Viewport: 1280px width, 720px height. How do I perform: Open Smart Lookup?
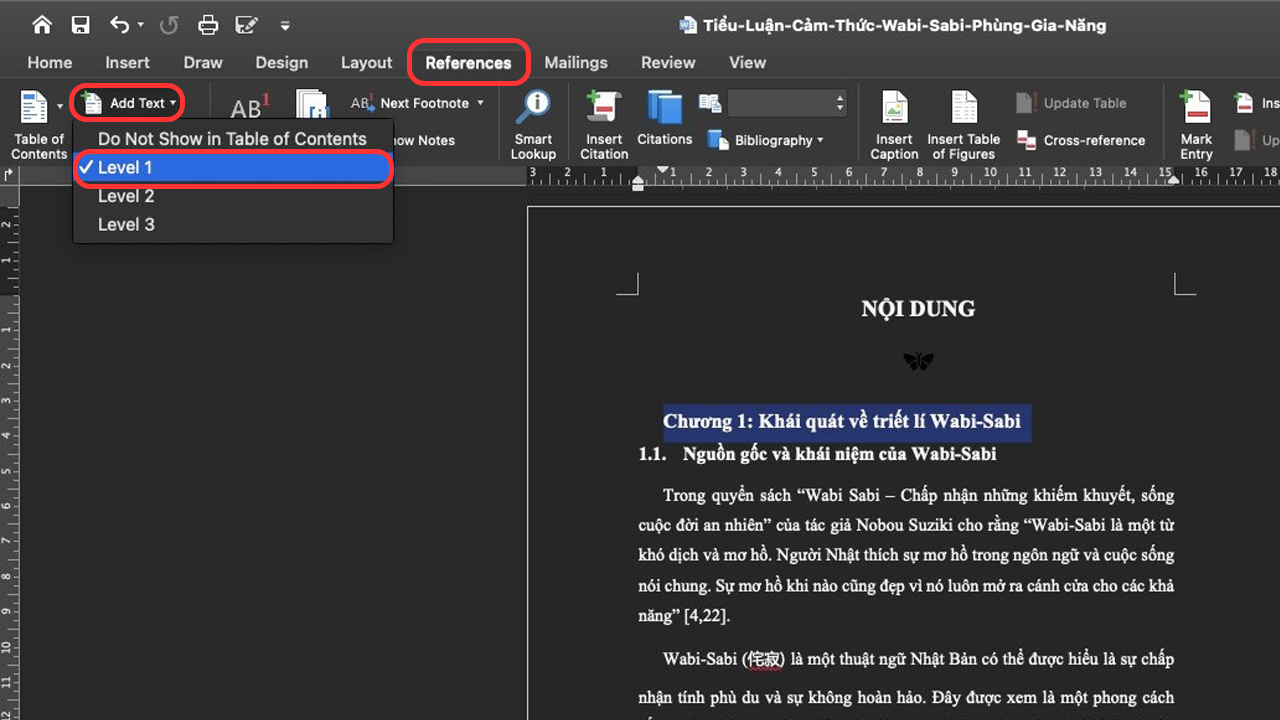point(533,125)
